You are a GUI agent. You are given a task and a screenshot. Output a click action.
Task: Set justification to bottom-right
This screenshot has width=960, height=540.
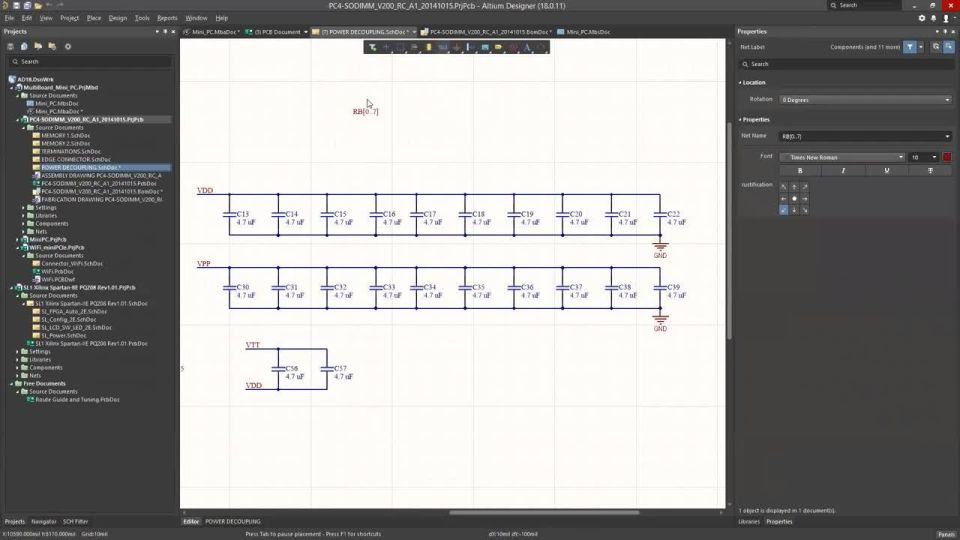804,210
